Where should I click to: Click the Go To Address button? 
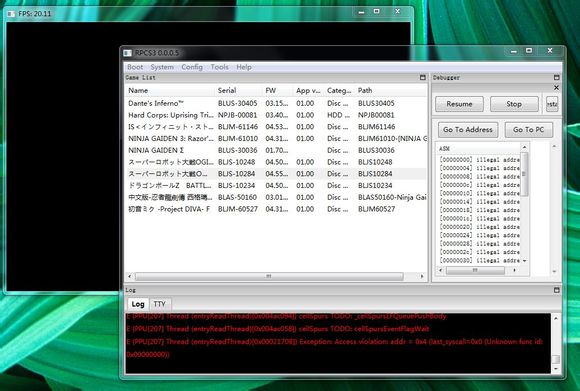click(468, 129)
